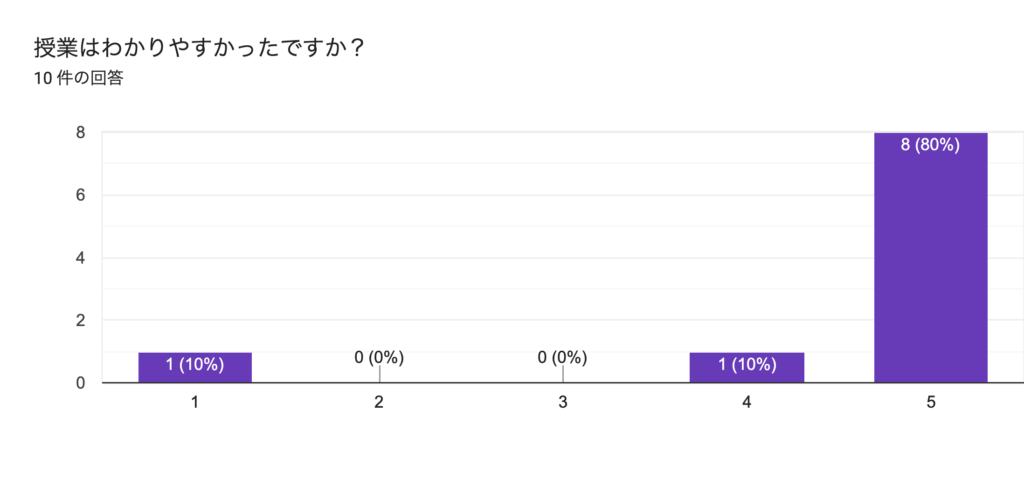
Task: Click the '1 (10%)' label above rating 1
Action: click(x=195, y=365)
